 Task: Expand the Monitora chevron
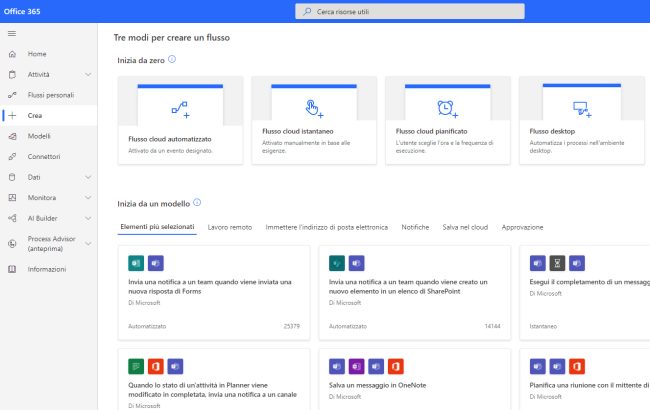(x=88, y=198)
